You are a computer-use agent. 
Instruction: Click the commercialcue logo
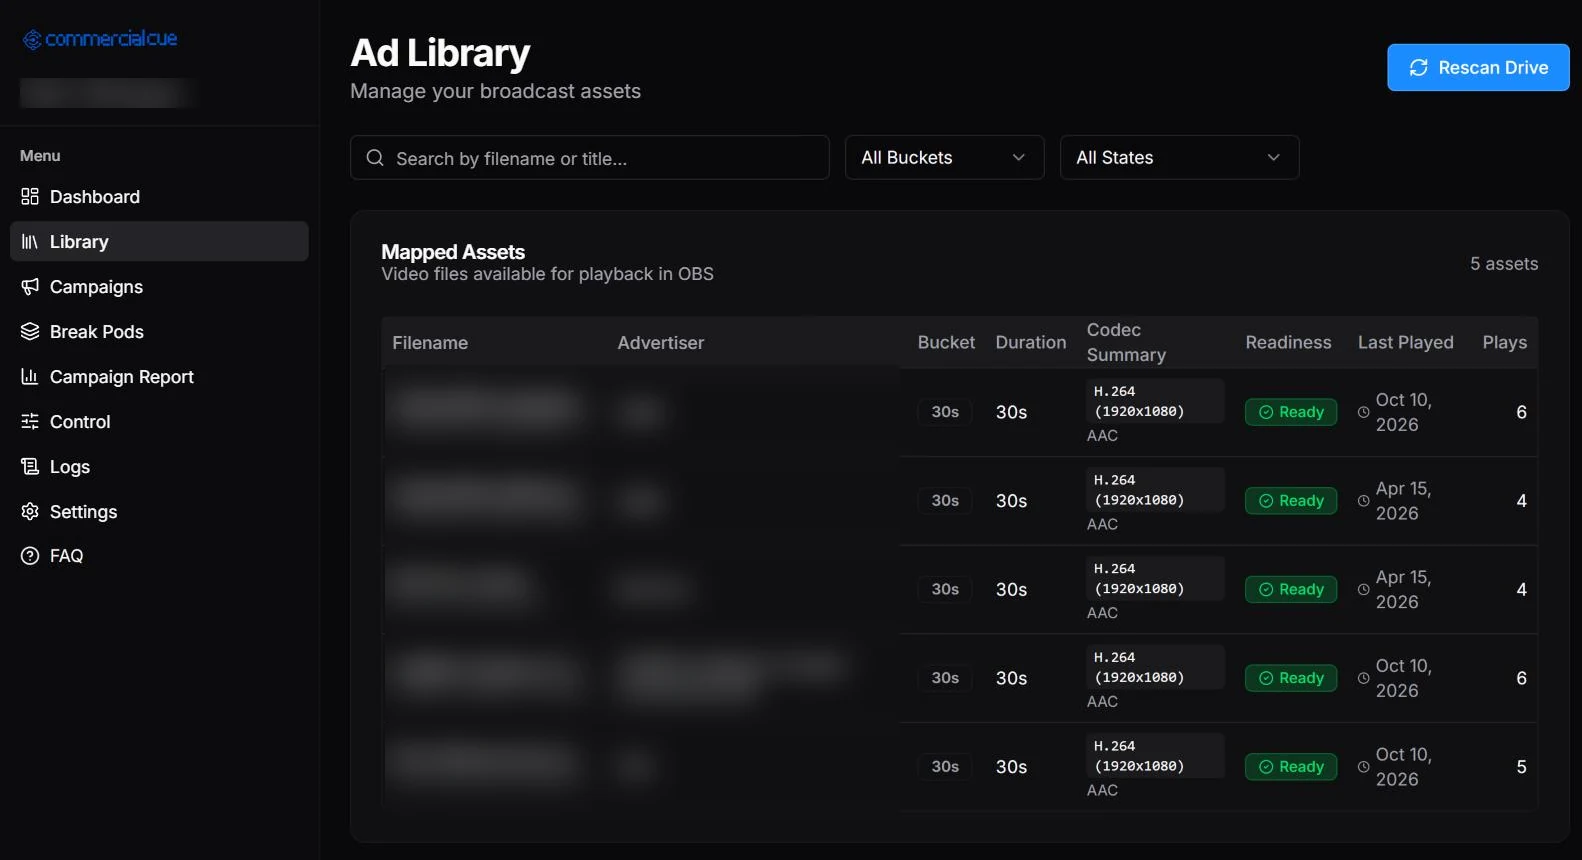click(100, 39)
